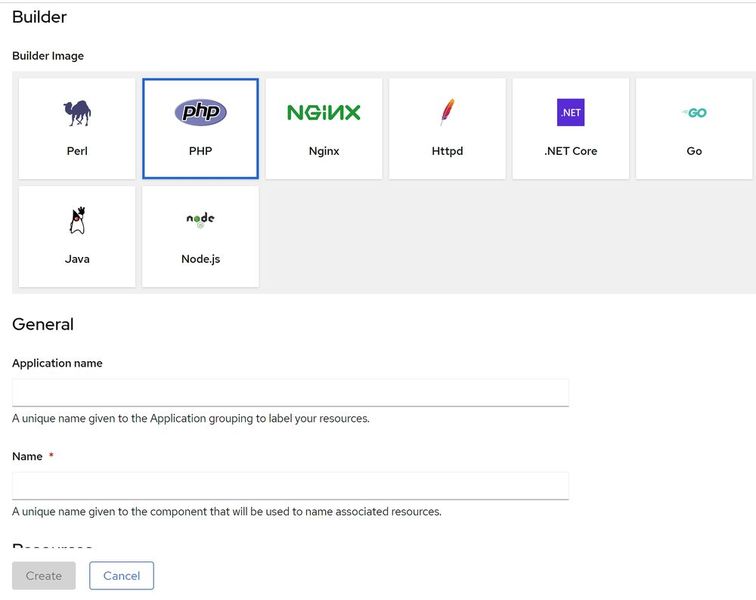Viewport: 756px width, 600px height.
Task: Click the "Go" builder image label
Action: point(694,151)
